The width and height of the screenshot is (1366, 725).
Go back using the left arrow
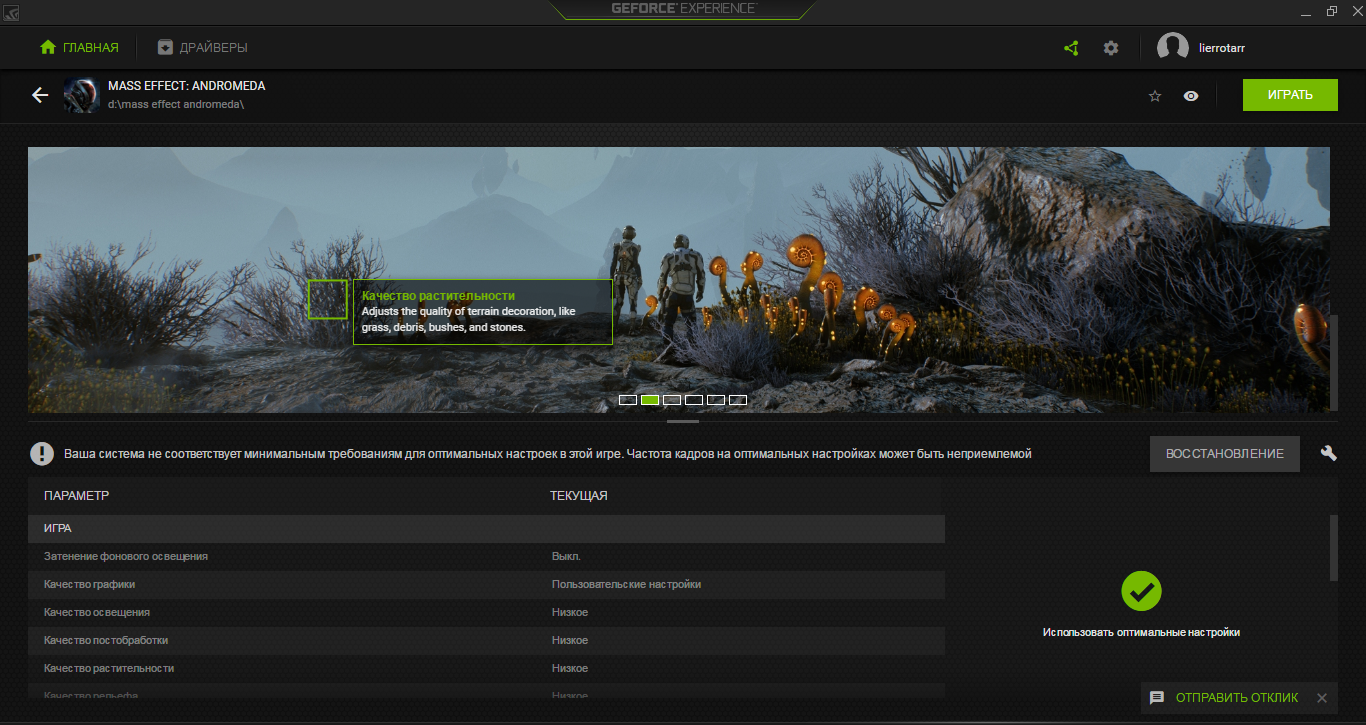pos(40,95)
